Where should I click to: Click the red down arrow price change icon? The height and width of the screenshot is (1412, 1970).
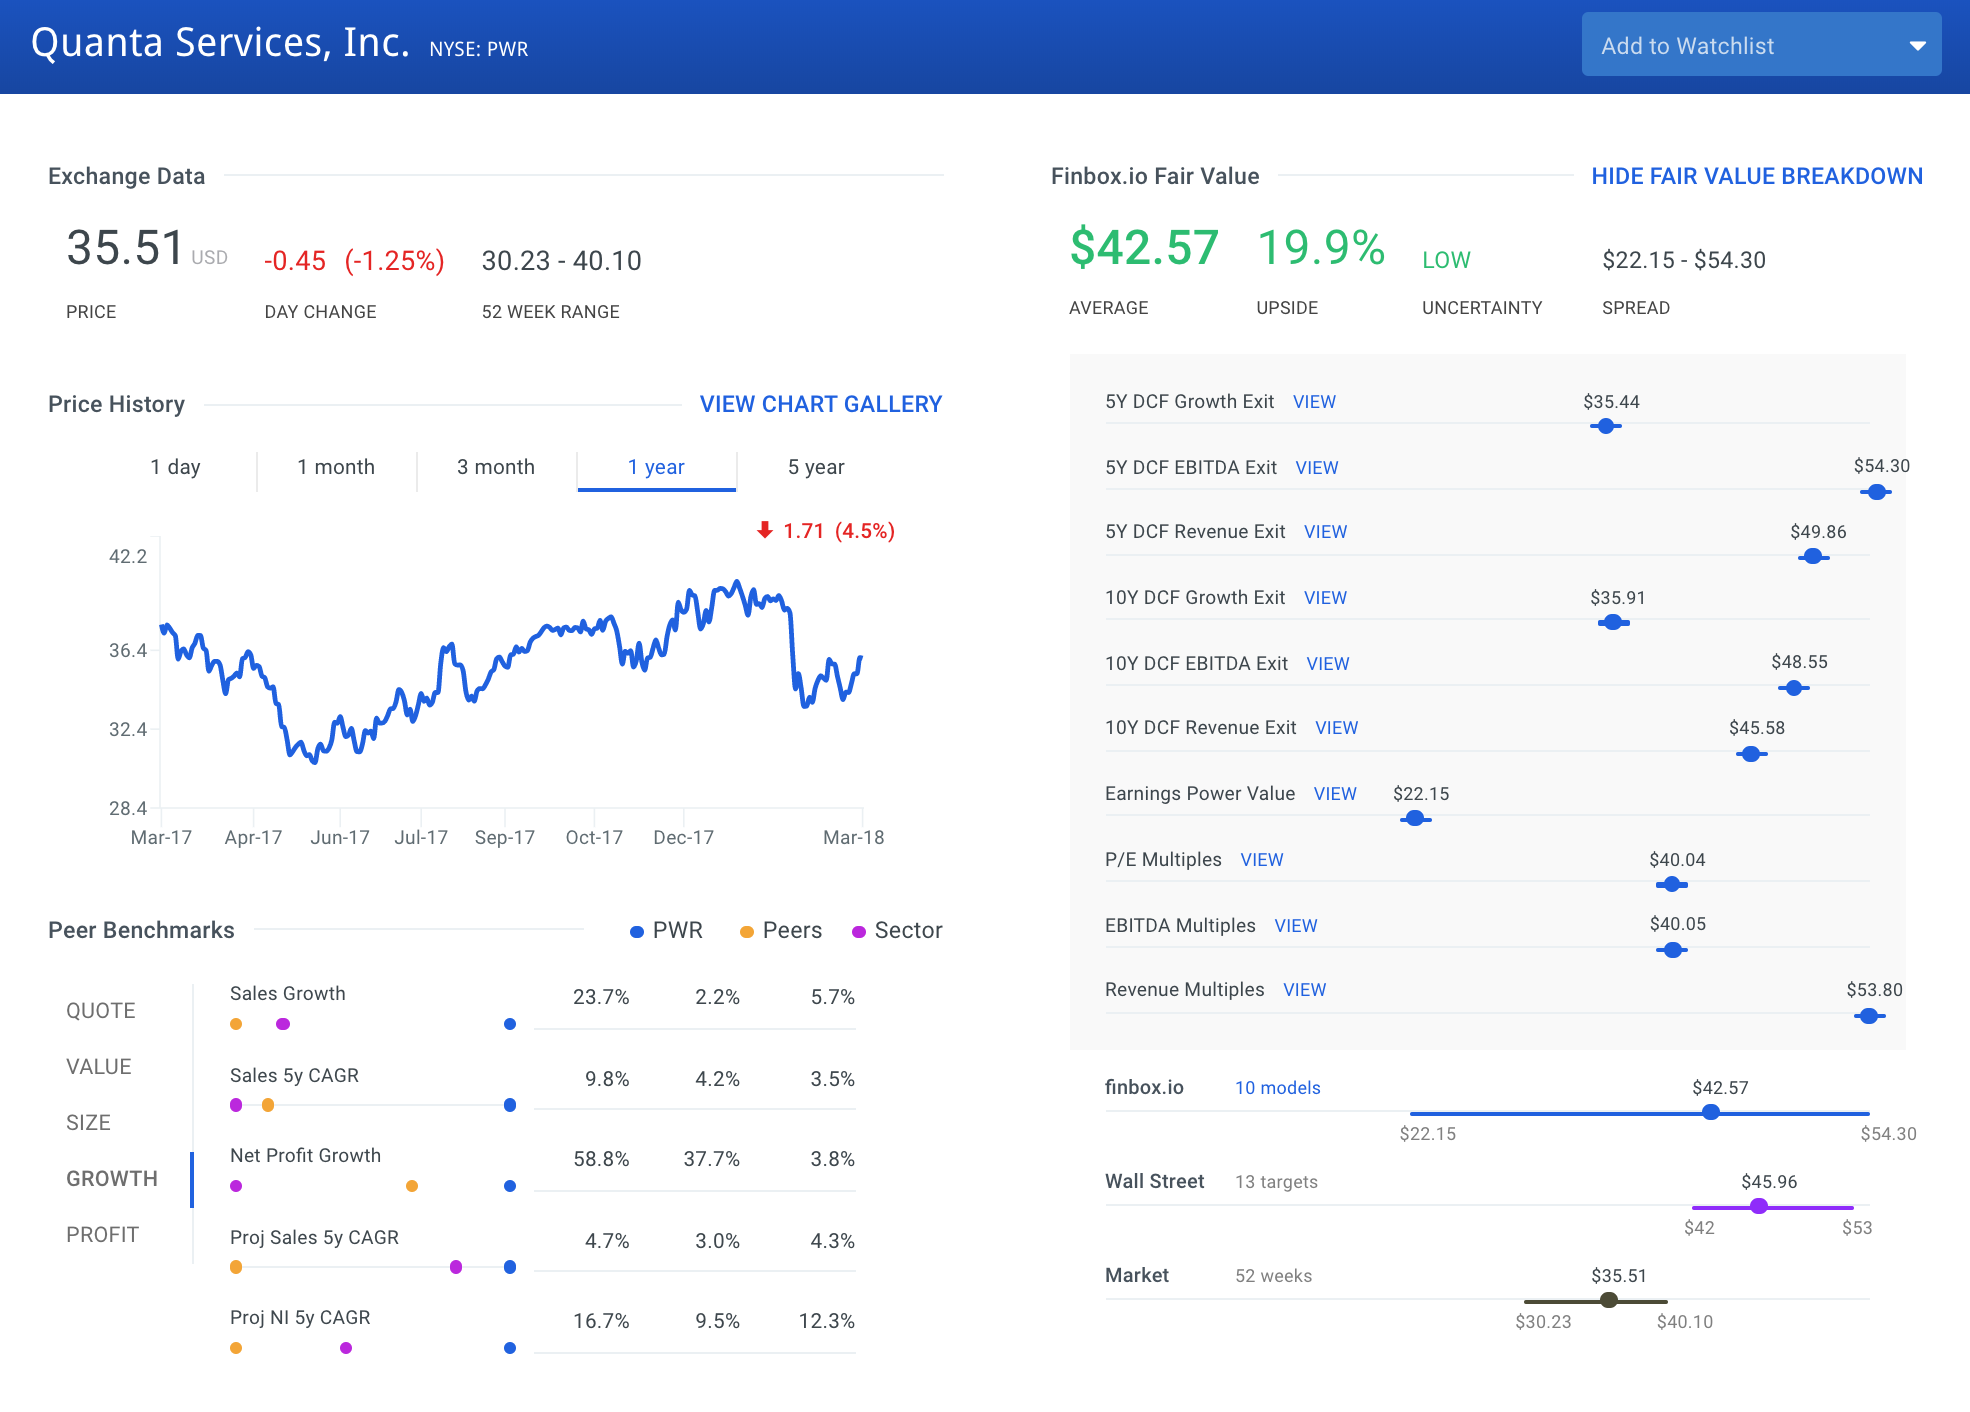pos(765,530)
